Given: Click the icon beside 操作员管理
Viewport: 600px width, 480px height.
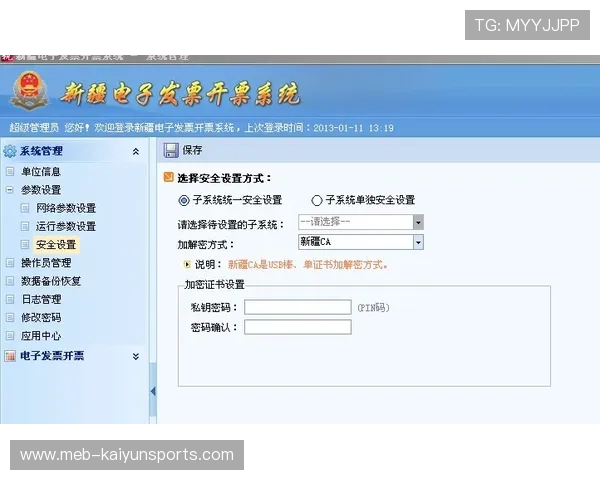Looking at the screenshot, I should click(x=10, y=263).
